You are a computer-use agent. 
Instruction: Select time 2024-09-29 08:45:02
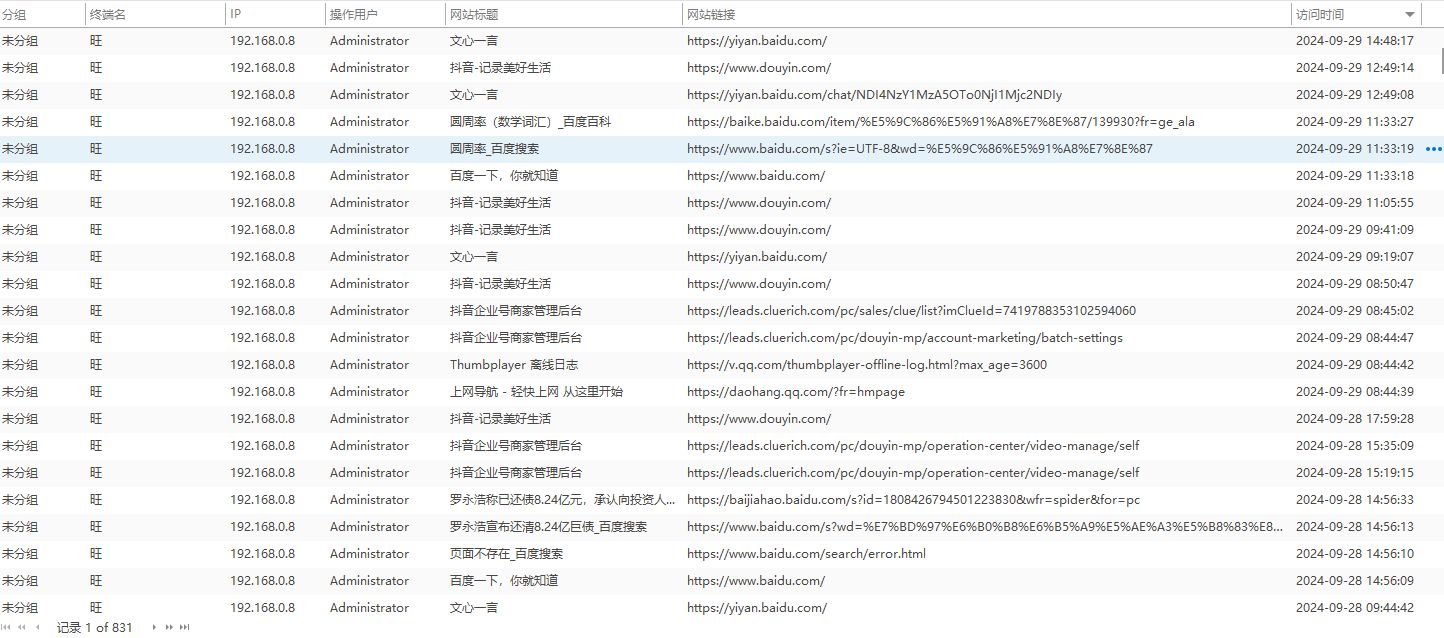pyautogui.click(x=1355, y=311)
